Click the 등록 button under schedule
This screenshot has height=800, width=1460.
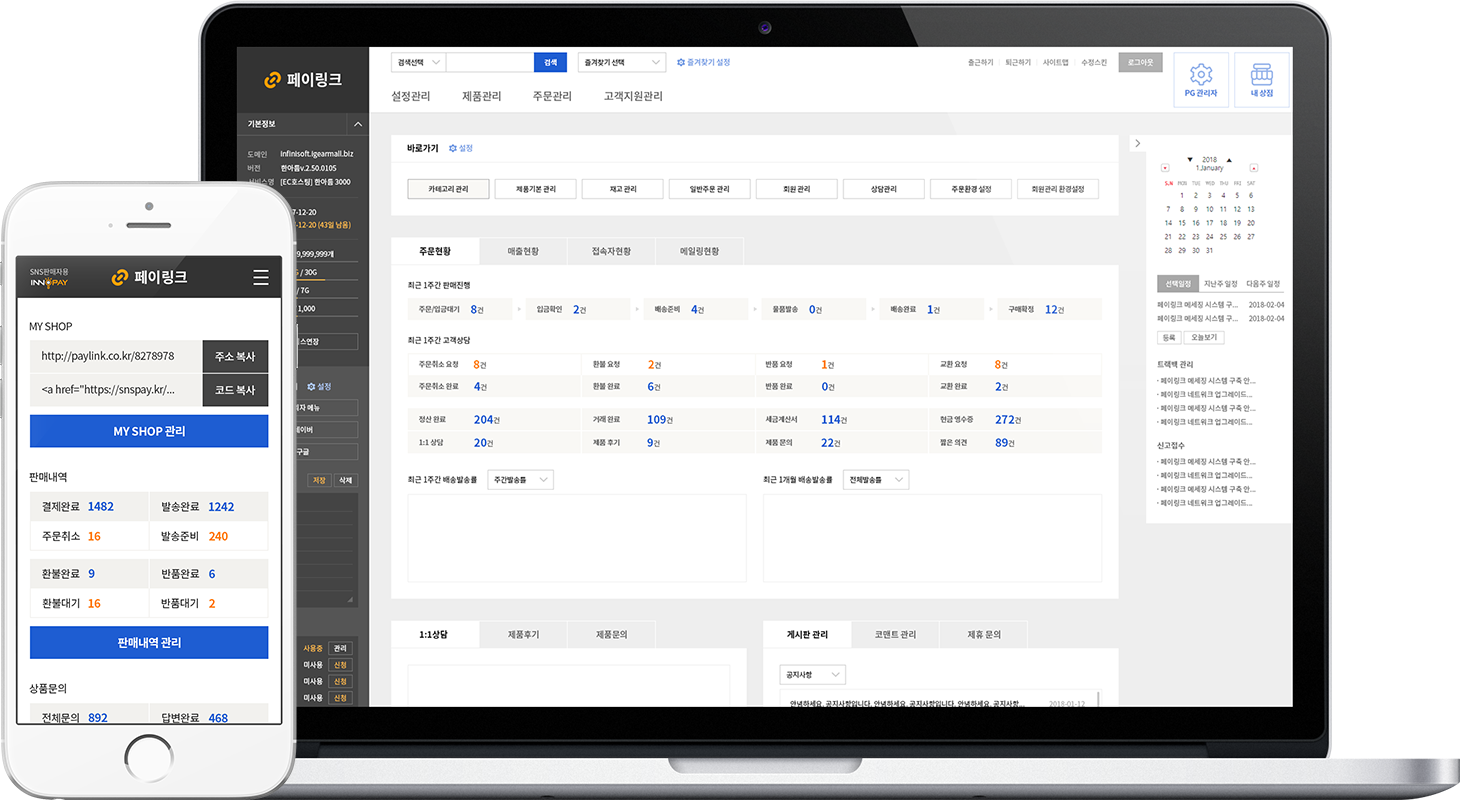click(x=1169, y=337)
